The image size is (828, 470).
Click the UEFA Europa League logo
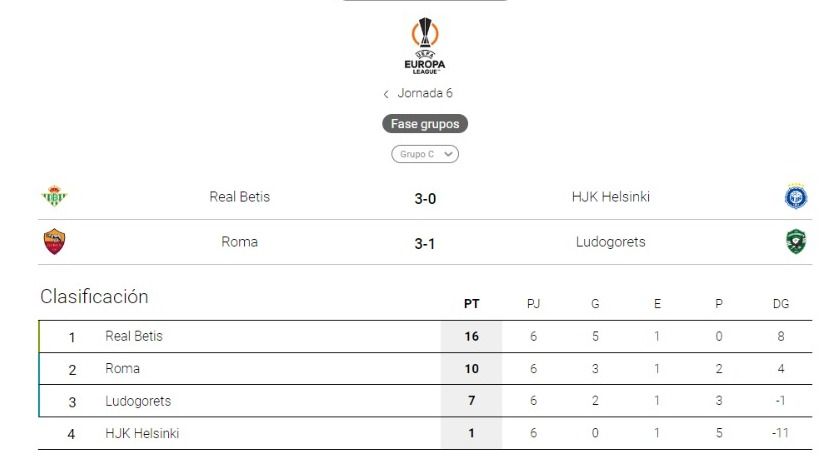425,45
